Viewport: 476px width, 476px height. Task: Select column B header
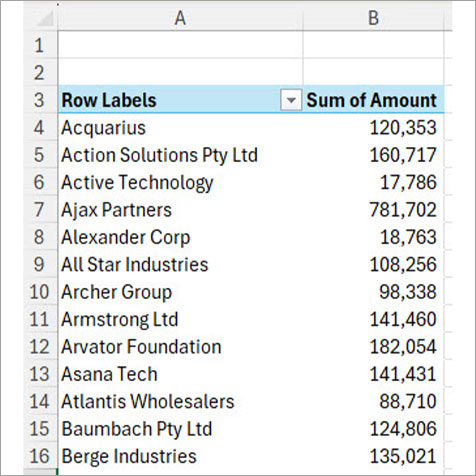[374, 18]
